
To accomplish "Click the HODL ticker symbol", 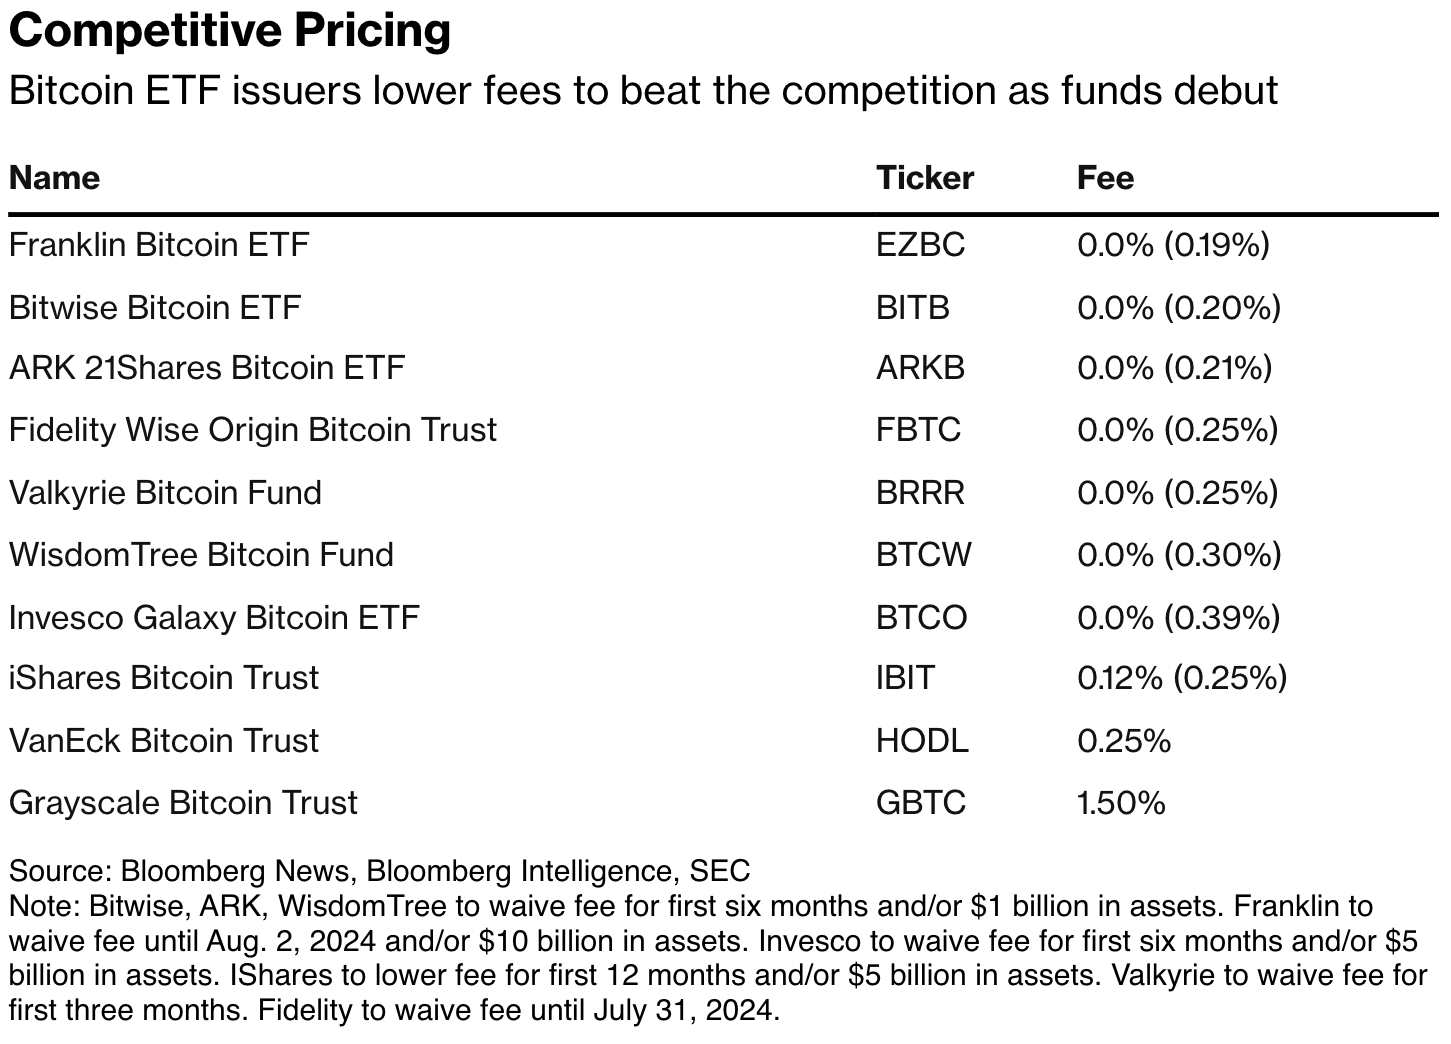I will (x=922, y=741).
